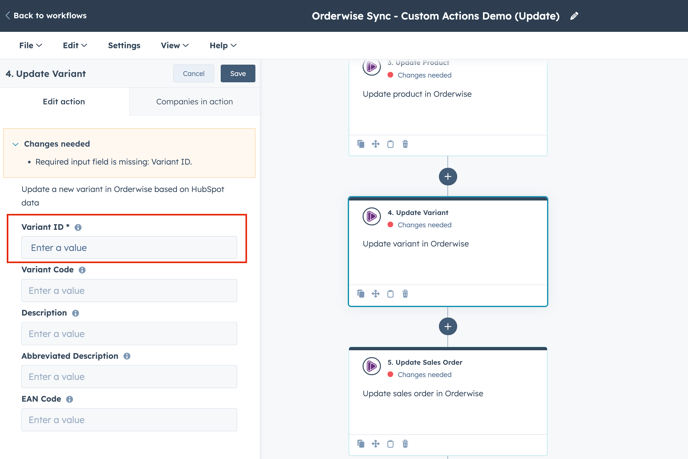Click move icon on Update Product card
Screen dimensions: 688x459
[376, 144]
